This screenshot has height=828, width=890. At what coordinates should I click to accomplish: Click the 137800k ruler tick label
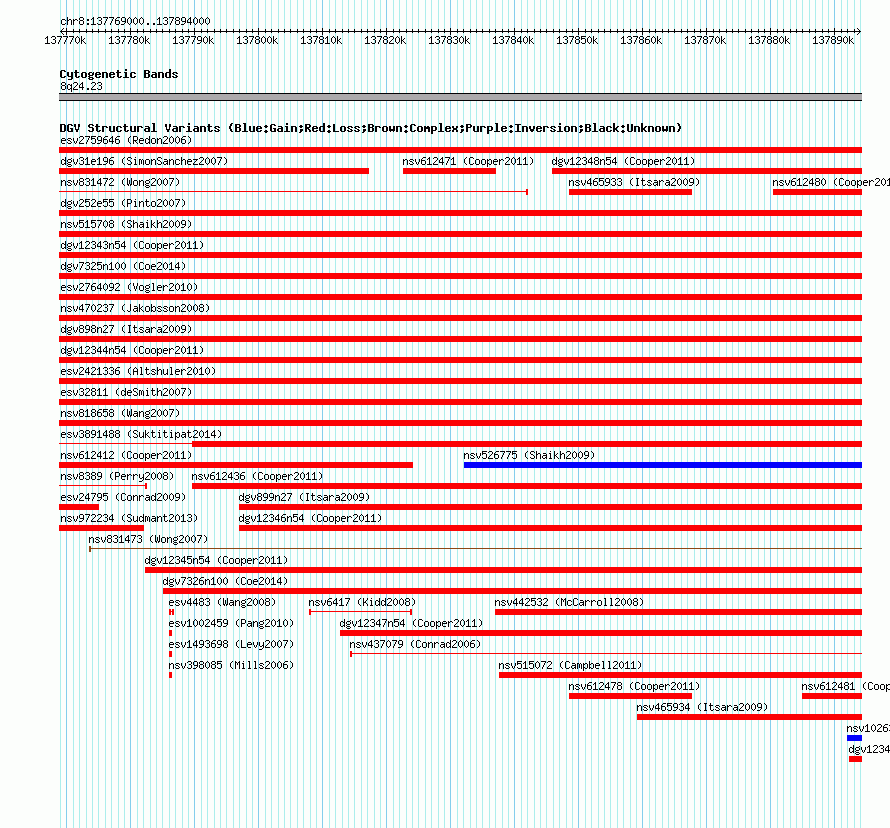point(257,40)
